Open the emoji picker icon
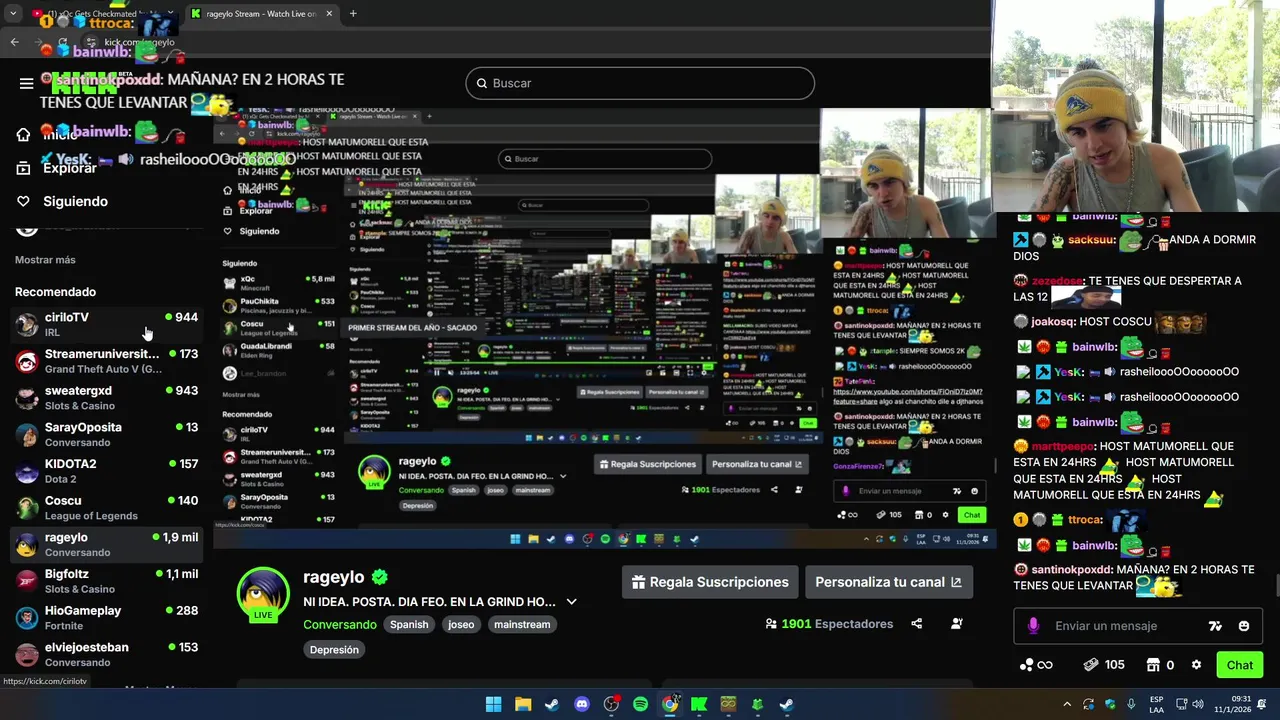The height and width of the screenshot is (720, 1280). coord(1244,626)
